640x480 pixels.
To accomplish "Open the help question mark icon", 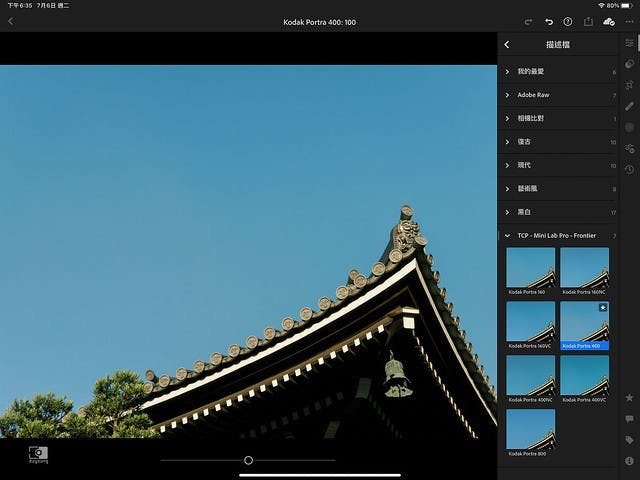I will pyautogui.click(x=568, y=21).
